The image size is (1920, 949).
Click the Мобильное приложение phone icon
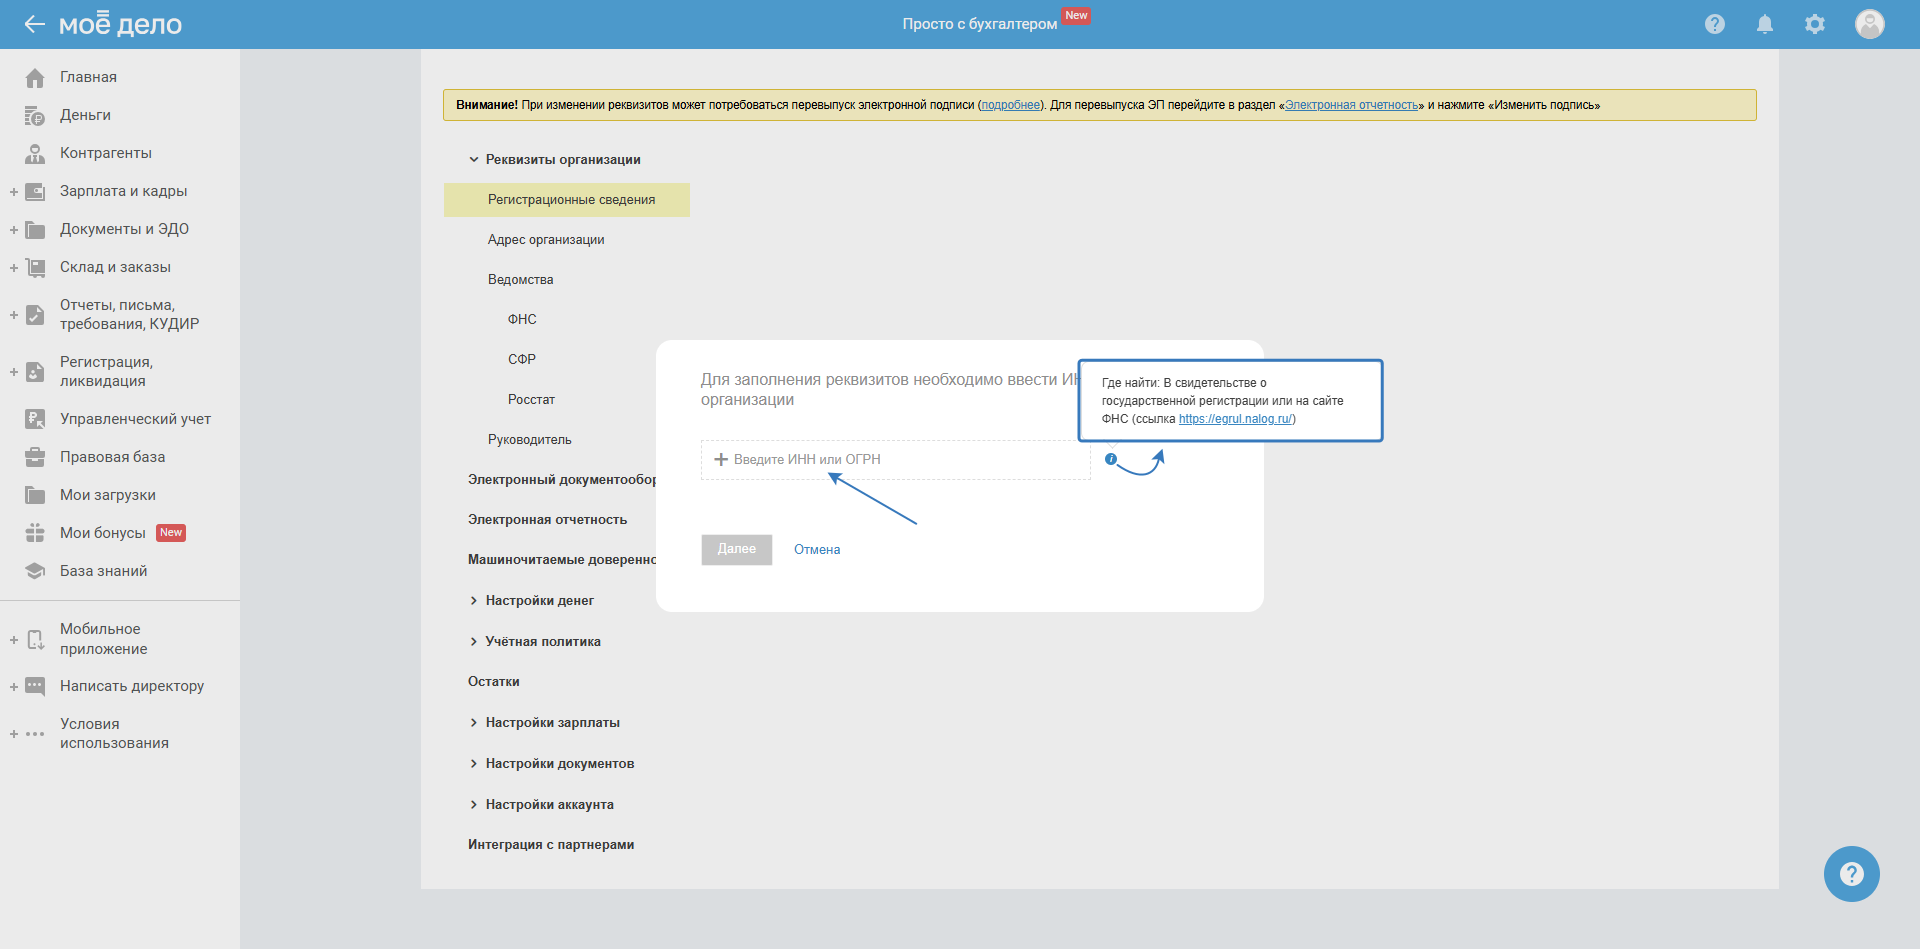[x=35, y=640]
